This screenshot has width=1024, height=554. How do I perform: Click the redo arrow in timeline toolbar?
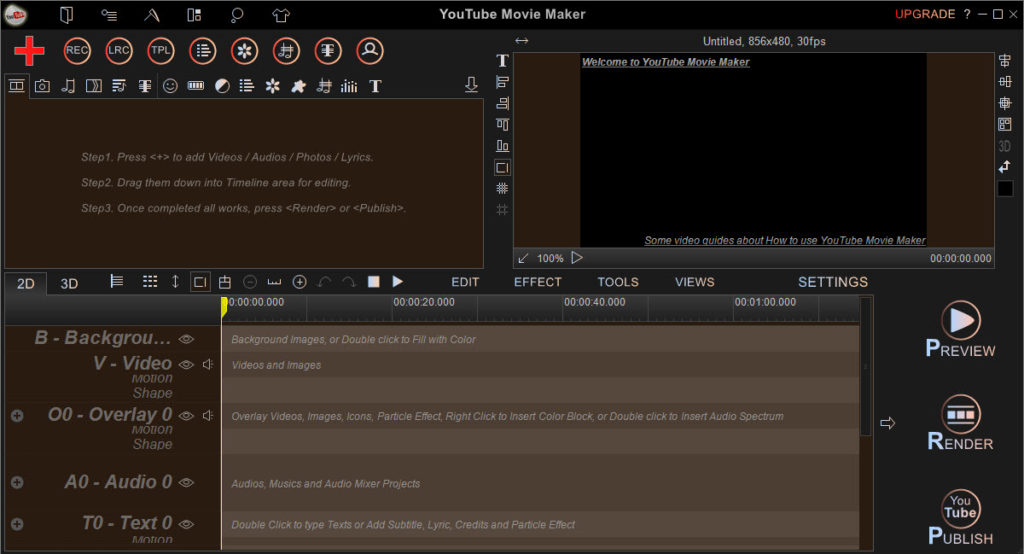[x=349, y=282]
